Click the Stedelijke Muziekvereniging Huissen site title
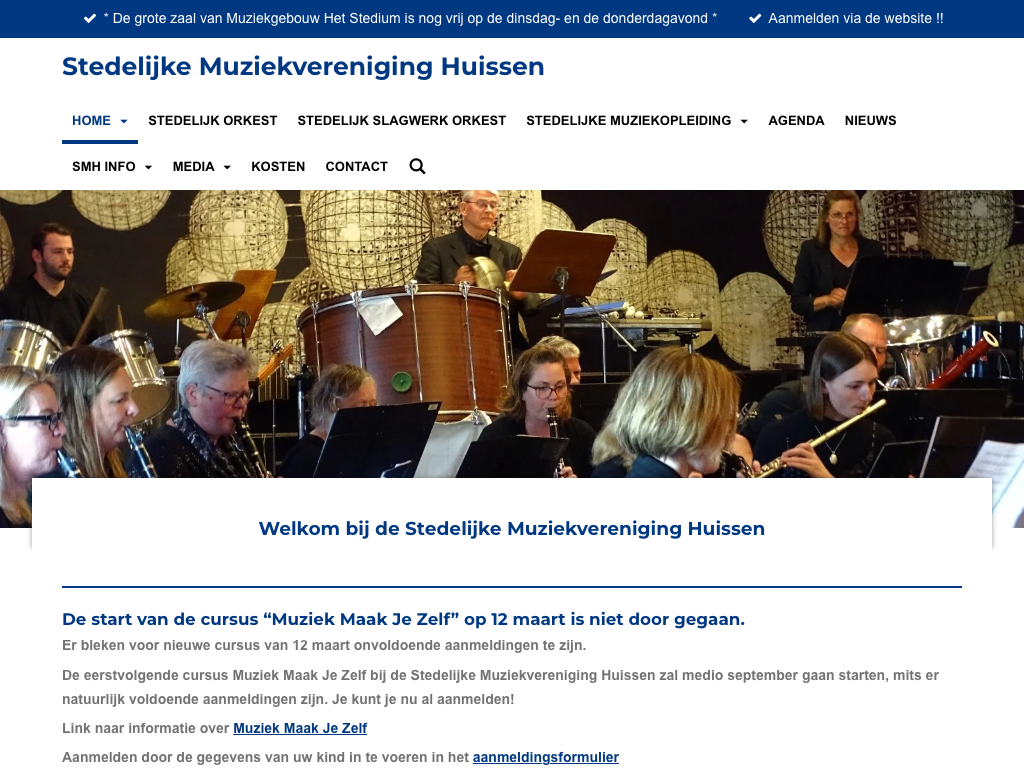The height and width of the screenshot is (768, 1024). (x=303, y=67)
